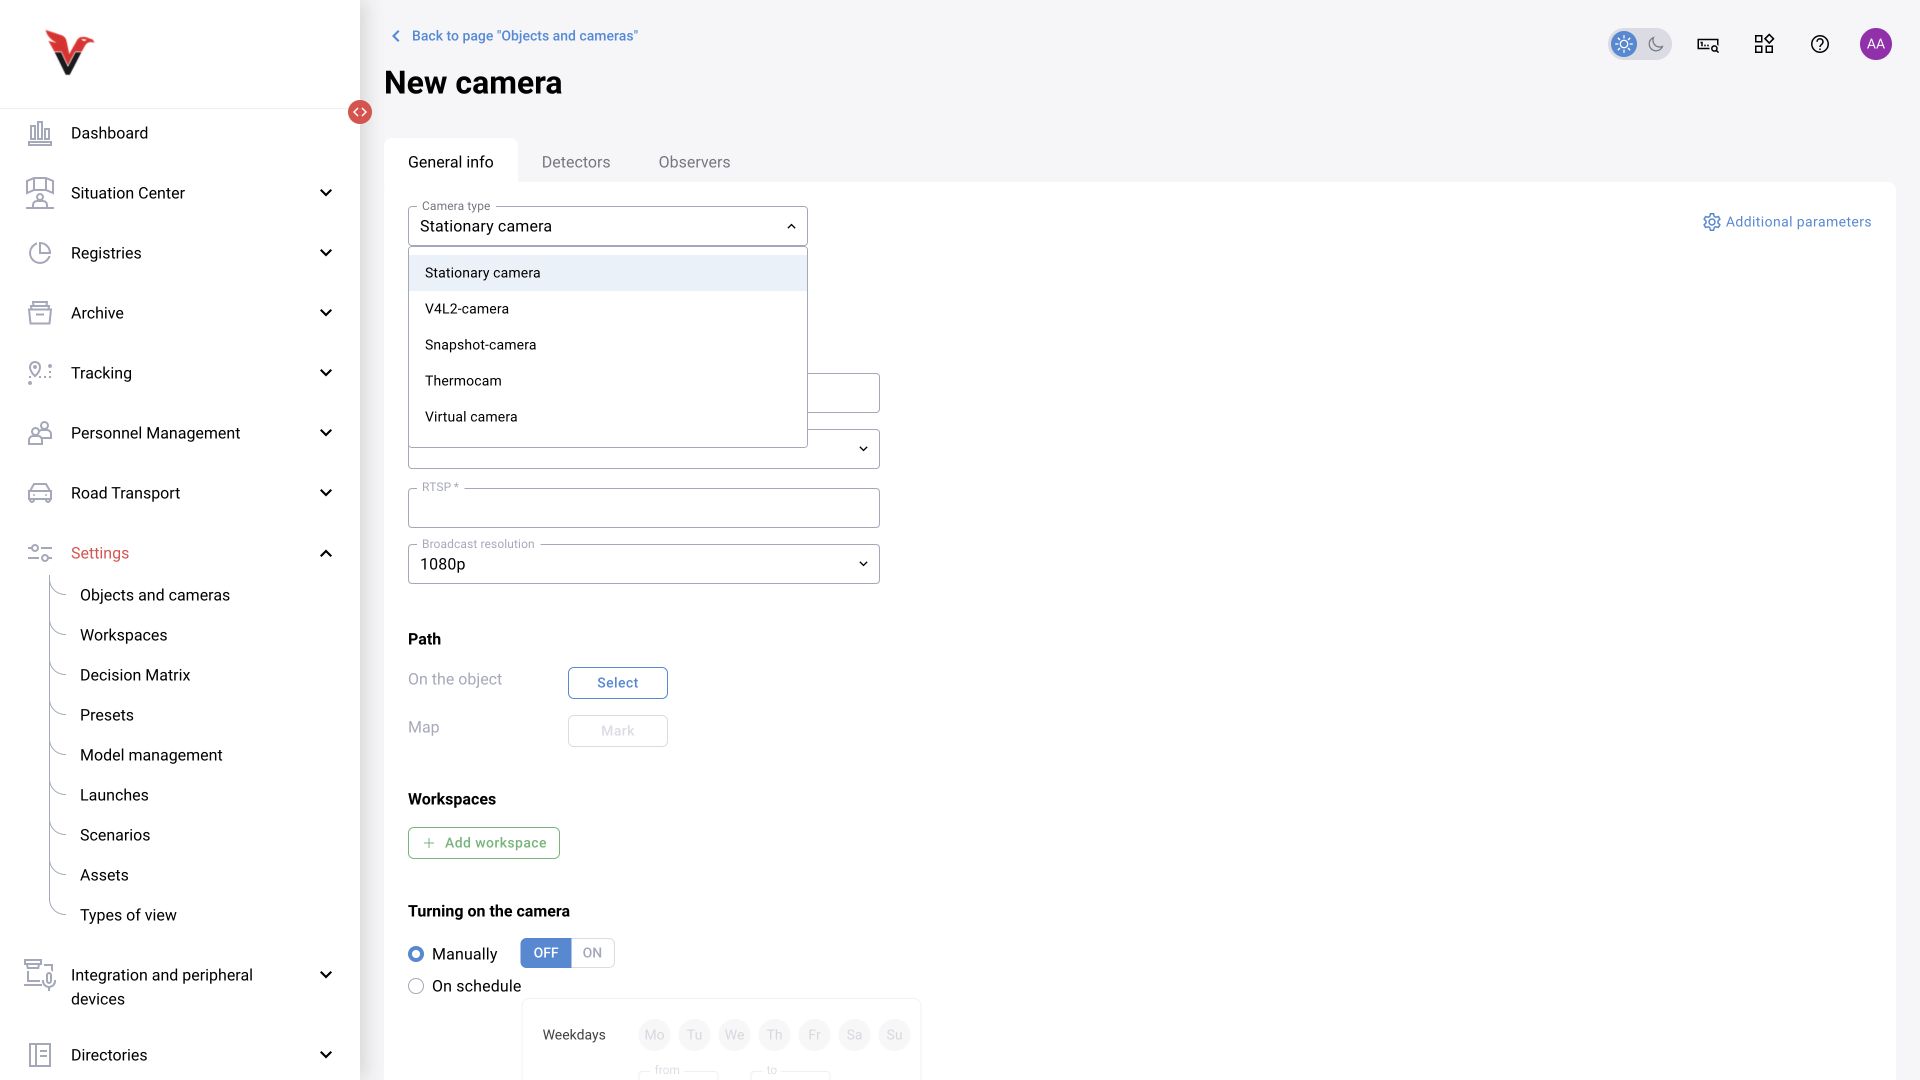Toggle the Fr weekday chip

[x=814, y=1035]
